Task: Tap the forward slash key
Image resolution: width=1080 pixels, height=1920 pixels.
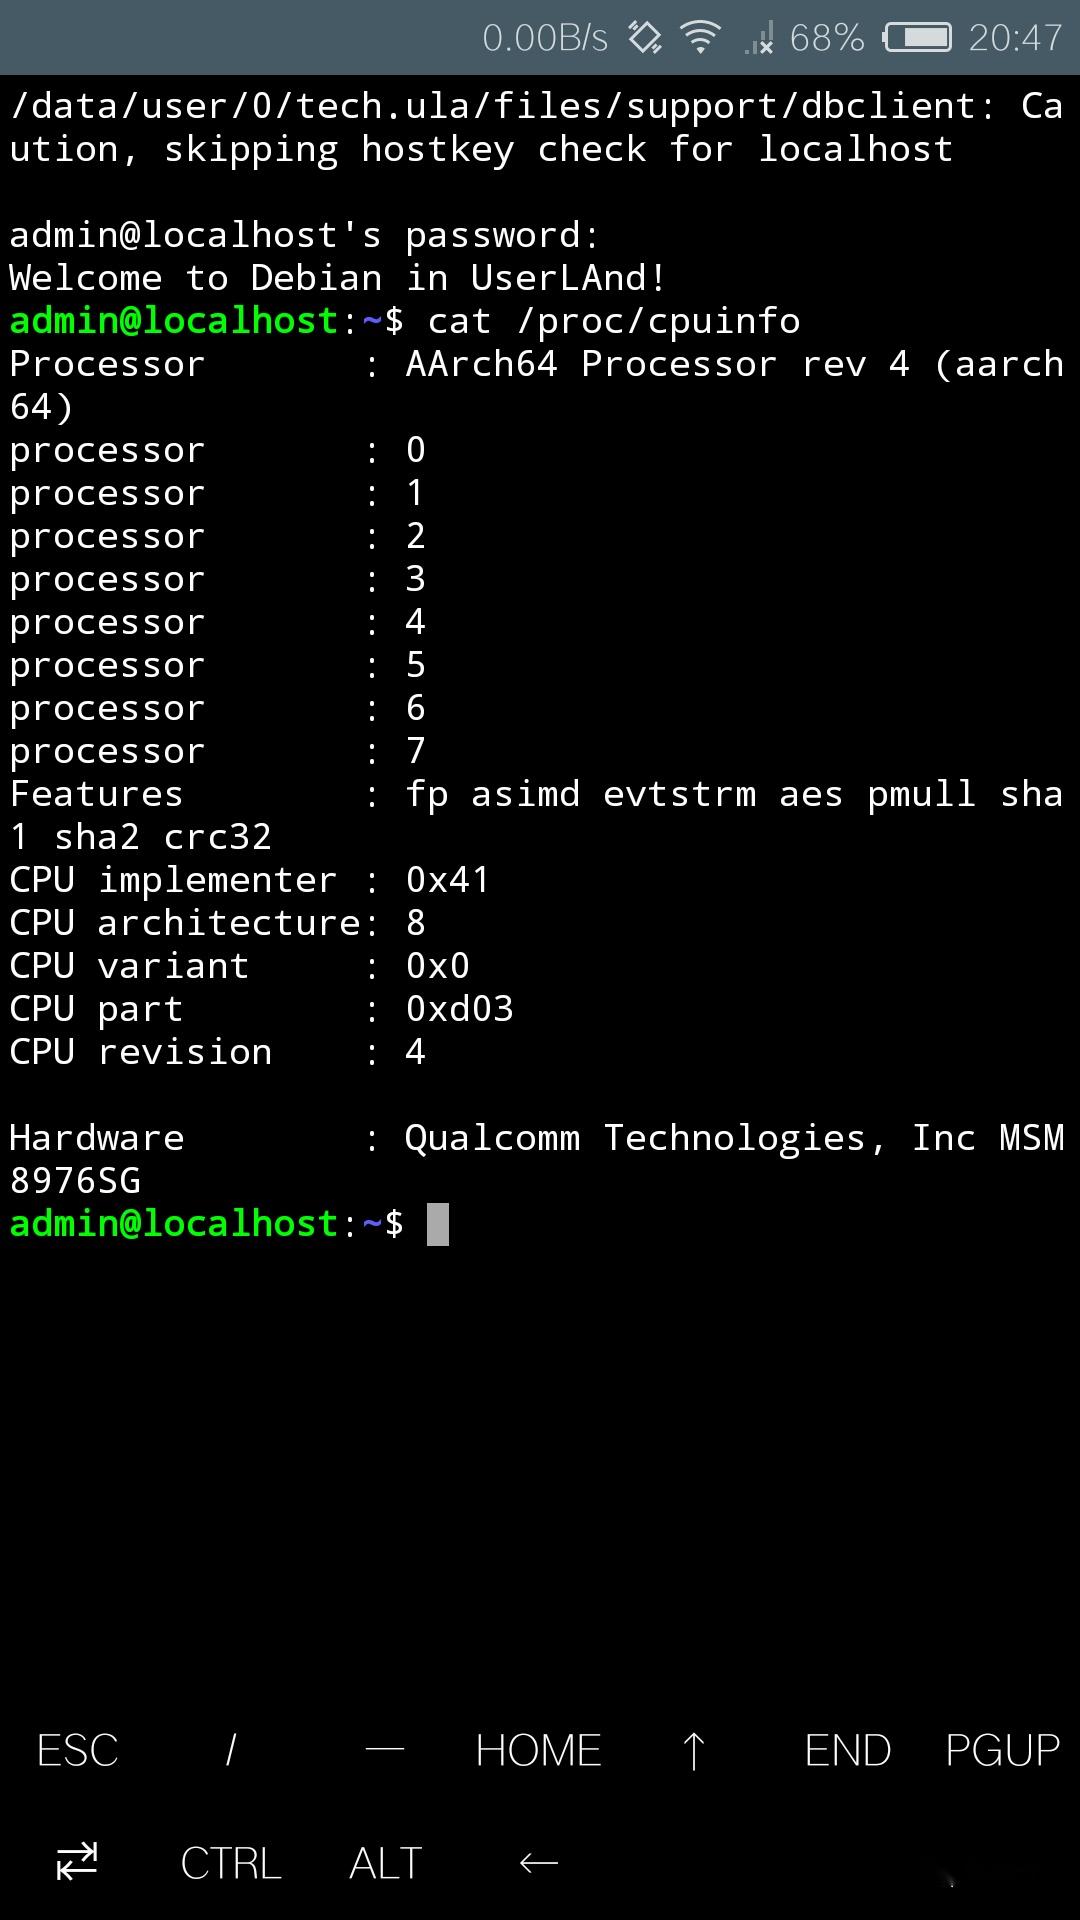Action: (x=231, y=1751)
